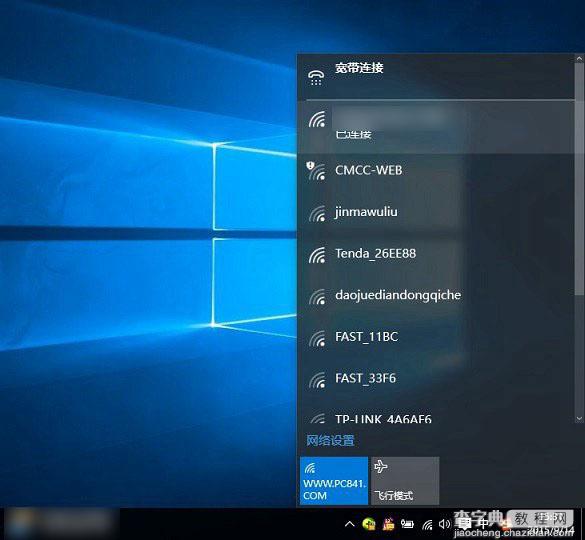
Task: Select the daojuediandongqiche network
Action: [x=436, y=296]
